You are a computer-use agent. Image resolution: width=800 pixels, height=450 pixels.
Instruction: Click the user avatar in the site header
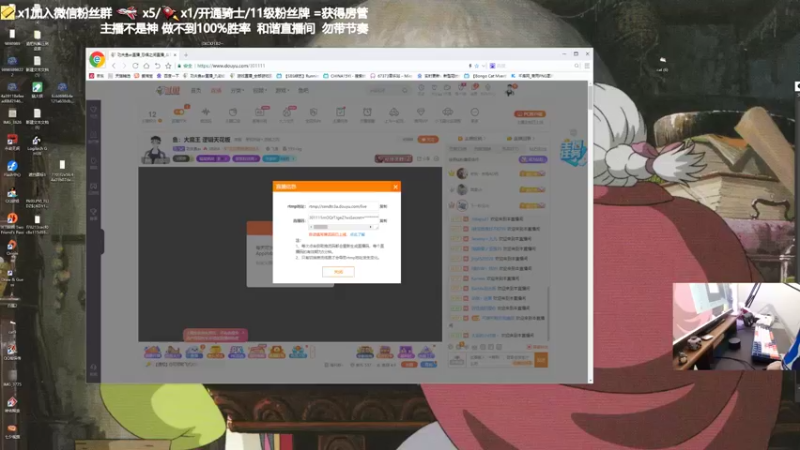click(x=510, y=91)
